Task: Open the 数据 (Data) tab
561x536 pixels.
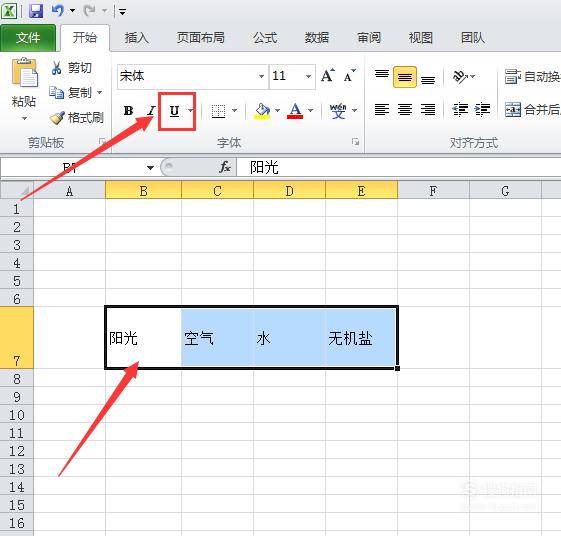Action: 317,38
